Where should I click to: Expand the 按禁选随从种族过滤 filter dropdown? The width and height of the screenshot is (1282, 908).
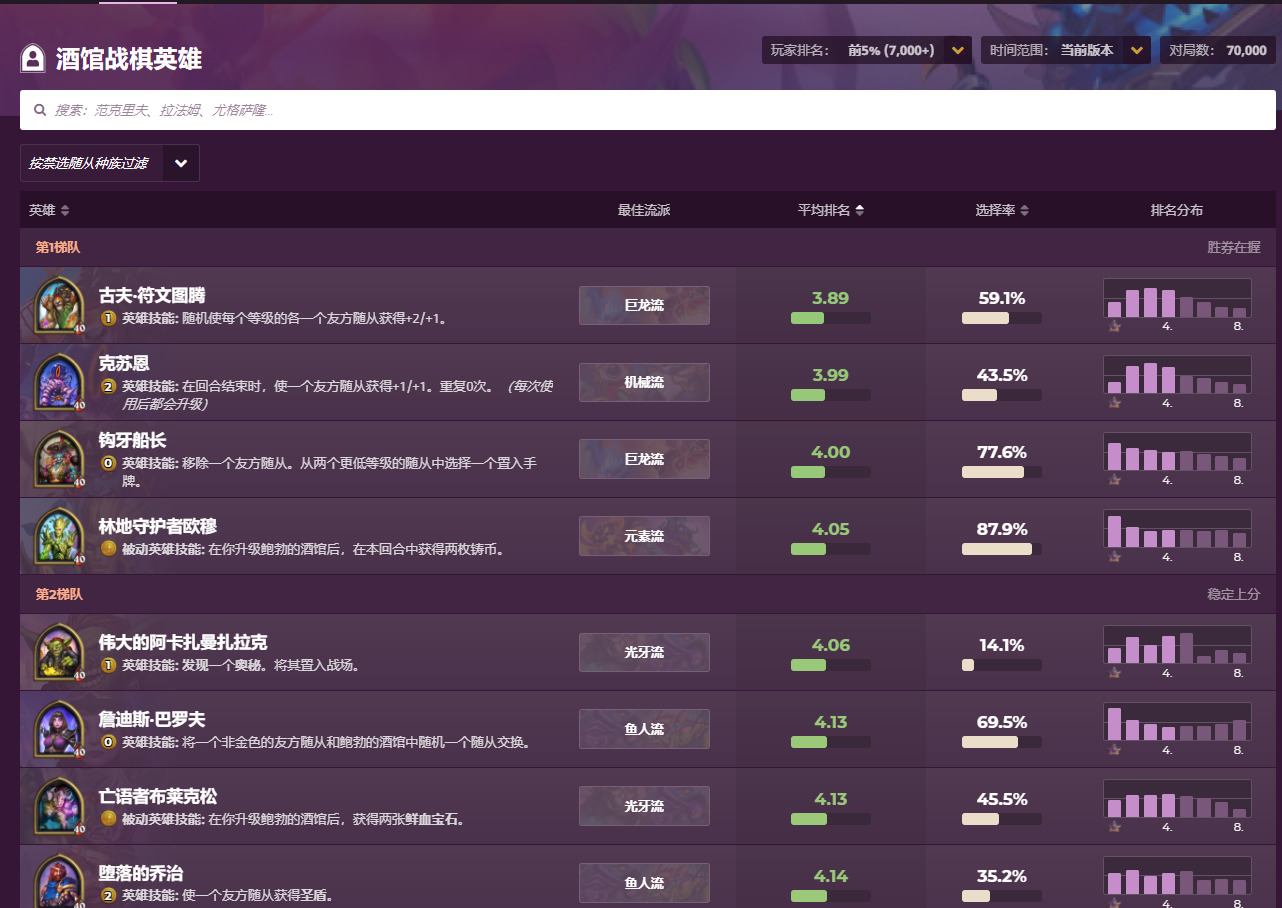click(x=181, y=163)
